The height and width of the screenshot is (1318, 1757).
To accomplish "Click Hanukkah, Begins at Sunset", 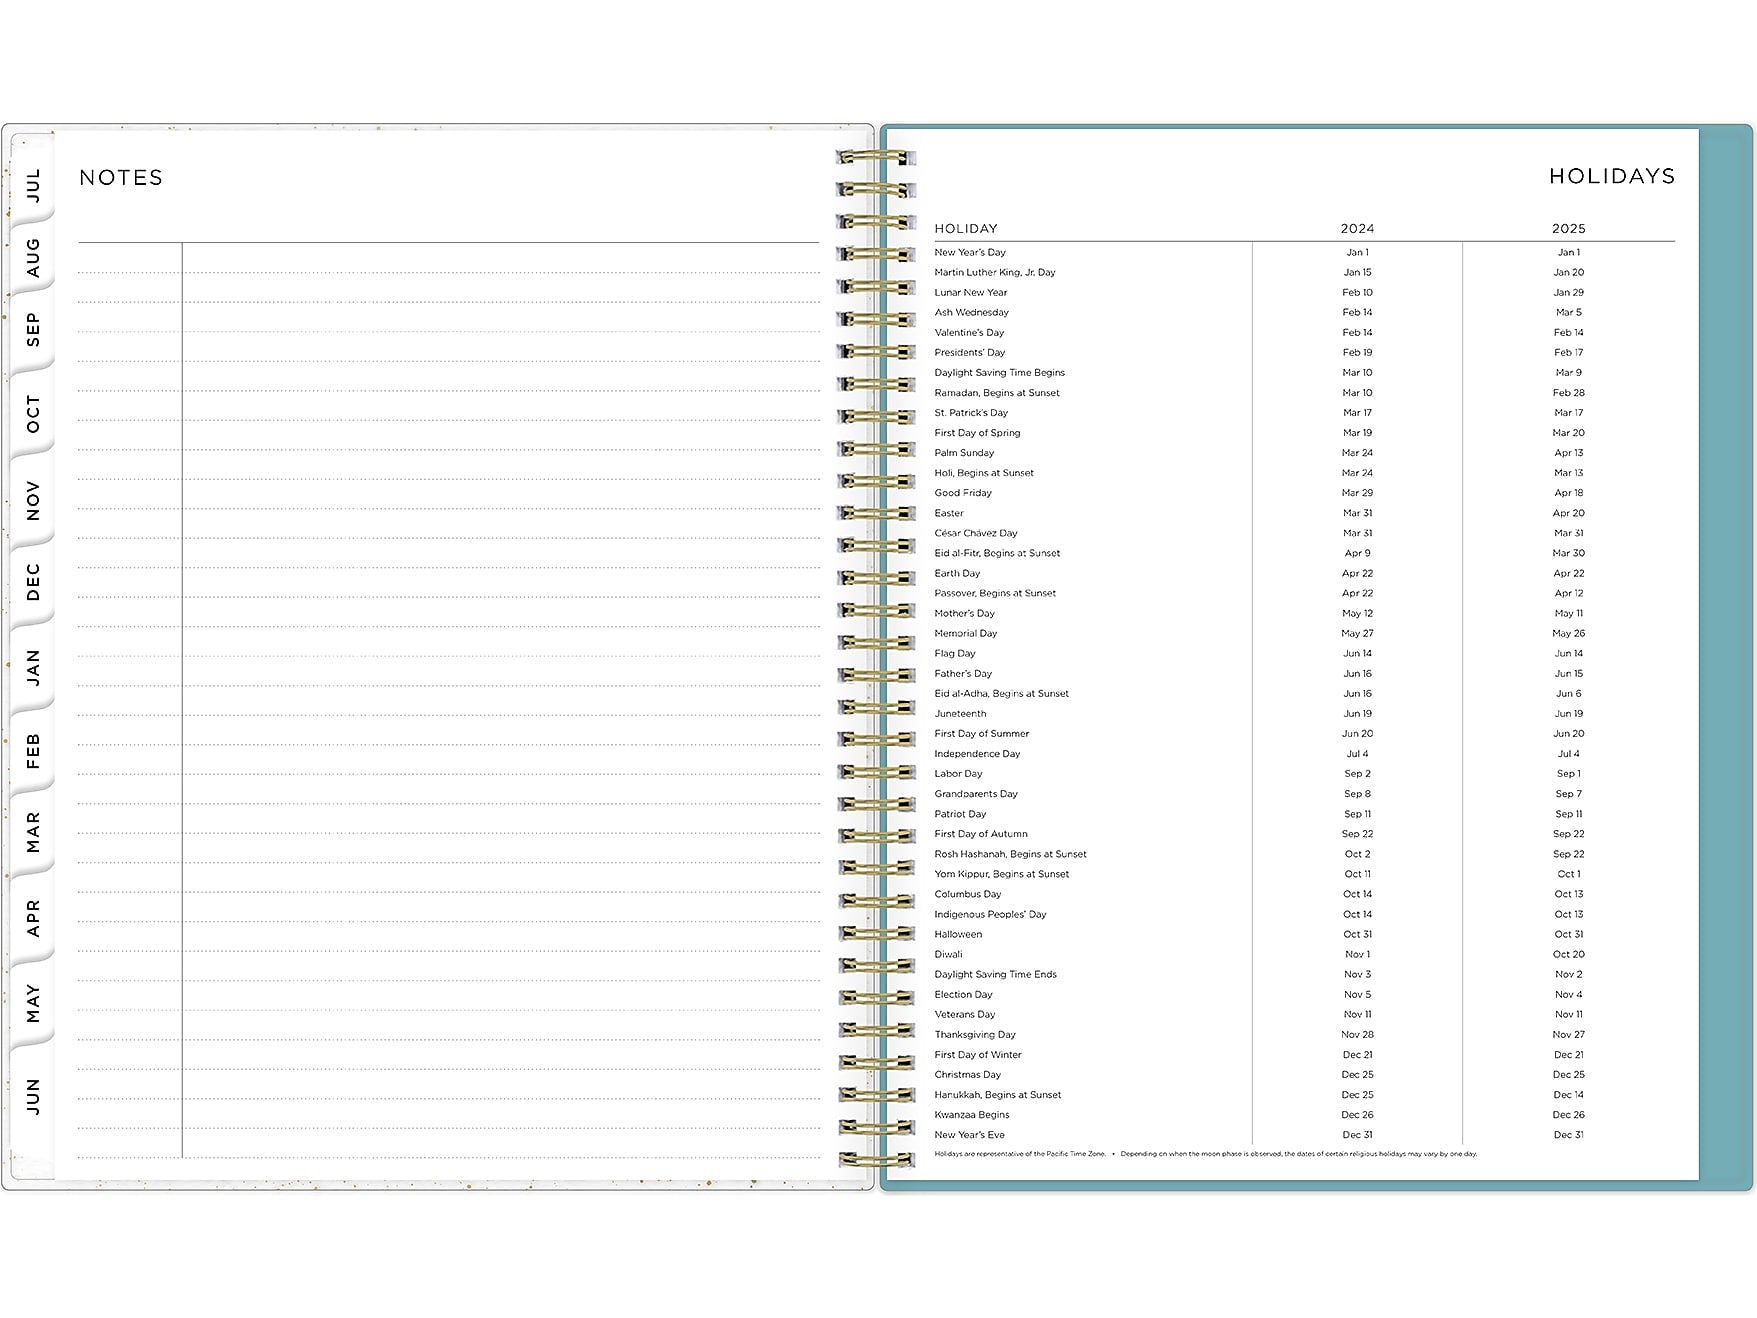I will pyautogui.click(x=997, y=1094).
